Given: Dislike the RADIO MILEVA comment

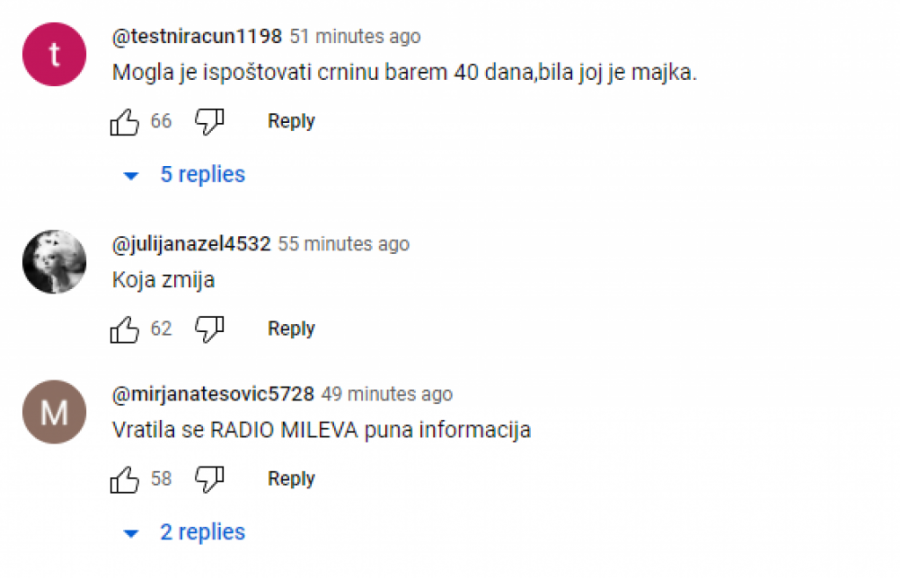Looking at the screenshot, I should (210, 479).
